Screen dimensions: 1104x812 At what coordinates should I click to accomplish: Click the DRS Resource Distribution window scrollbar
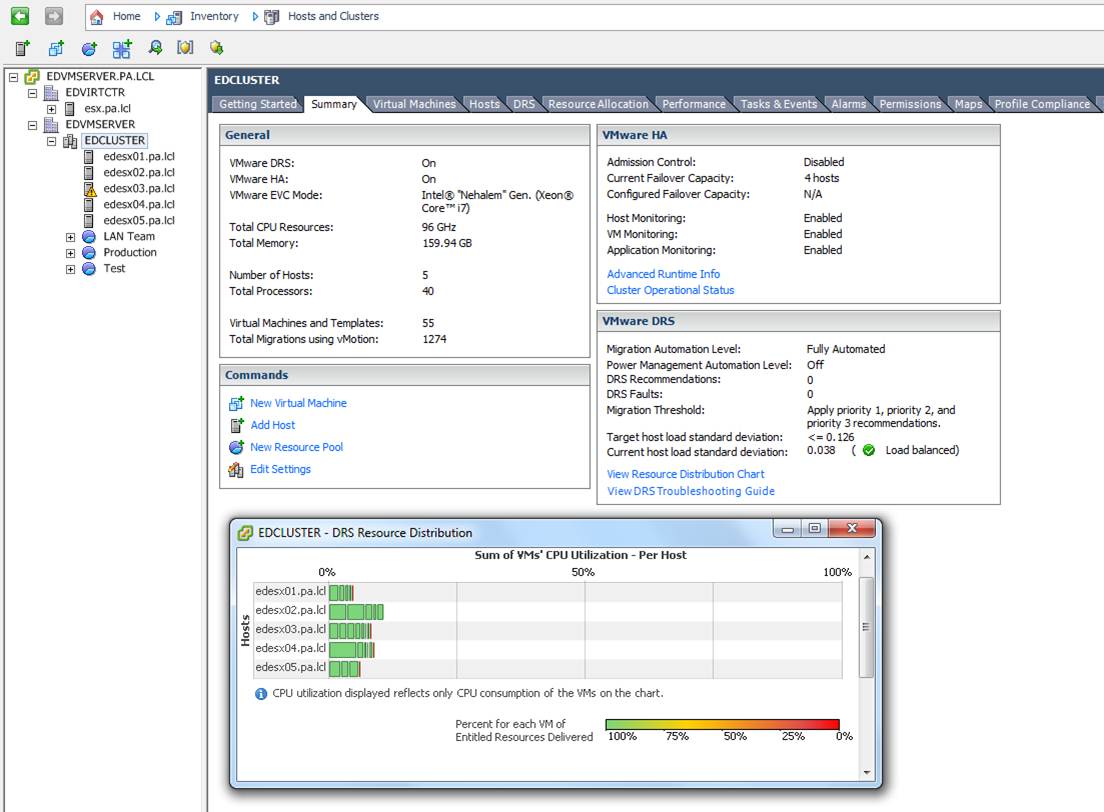[x=866, y=626]
